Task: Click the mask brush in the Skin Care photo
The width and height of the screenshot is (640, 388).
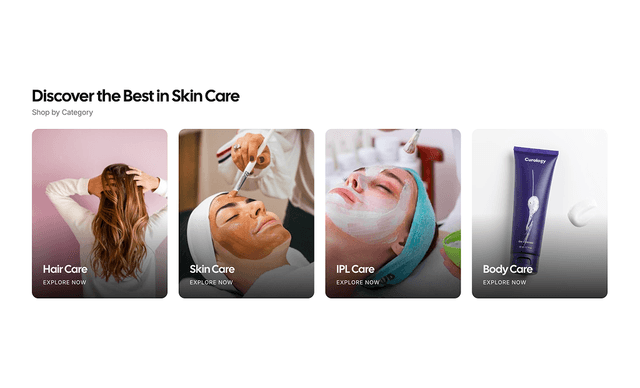Action: [251, 163]
